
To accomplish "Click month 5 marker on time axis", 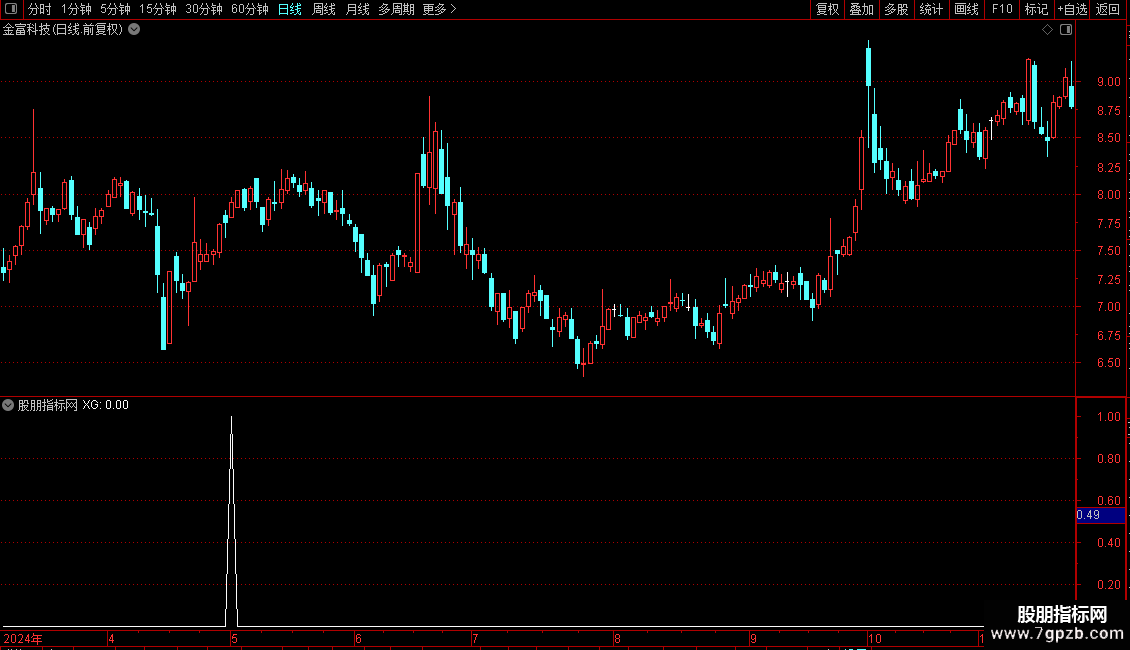I will point(234,638).
